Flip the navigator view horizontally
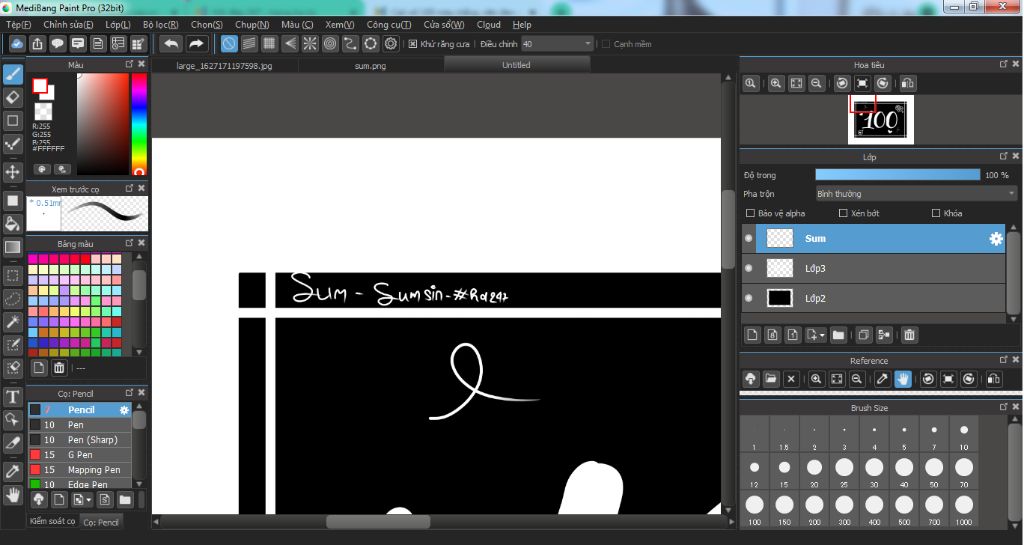This screenshot has height=545, width=1024. pos(907,84)
